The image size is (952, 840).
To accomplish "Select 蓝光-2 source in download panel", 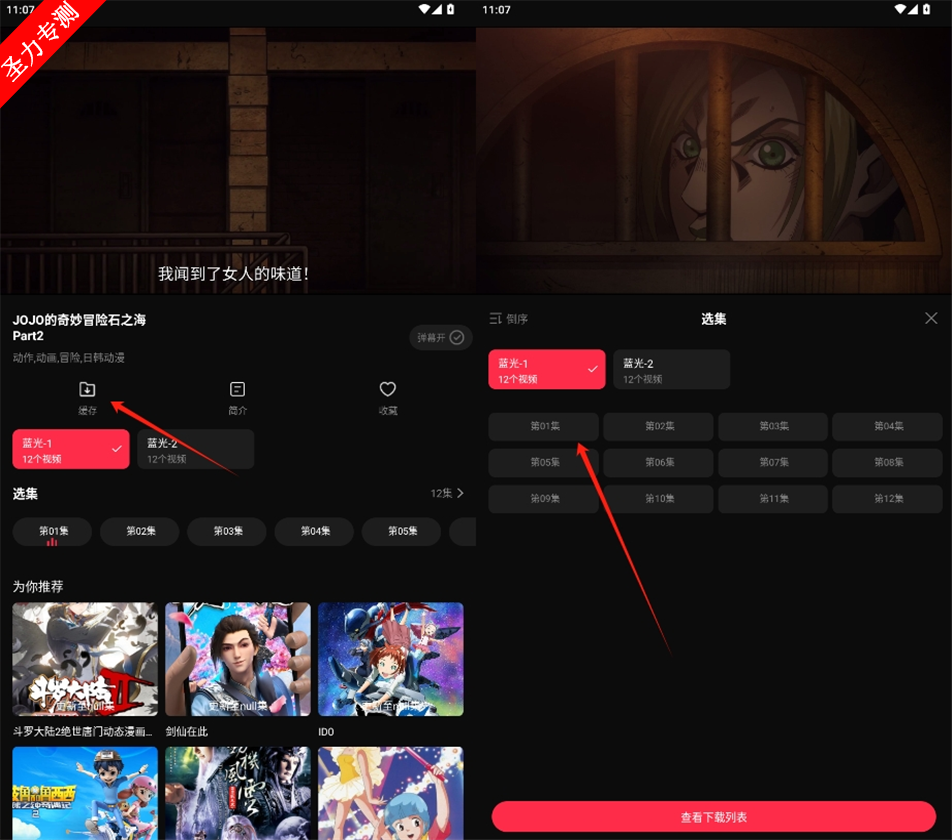I will tap(672, 369).
